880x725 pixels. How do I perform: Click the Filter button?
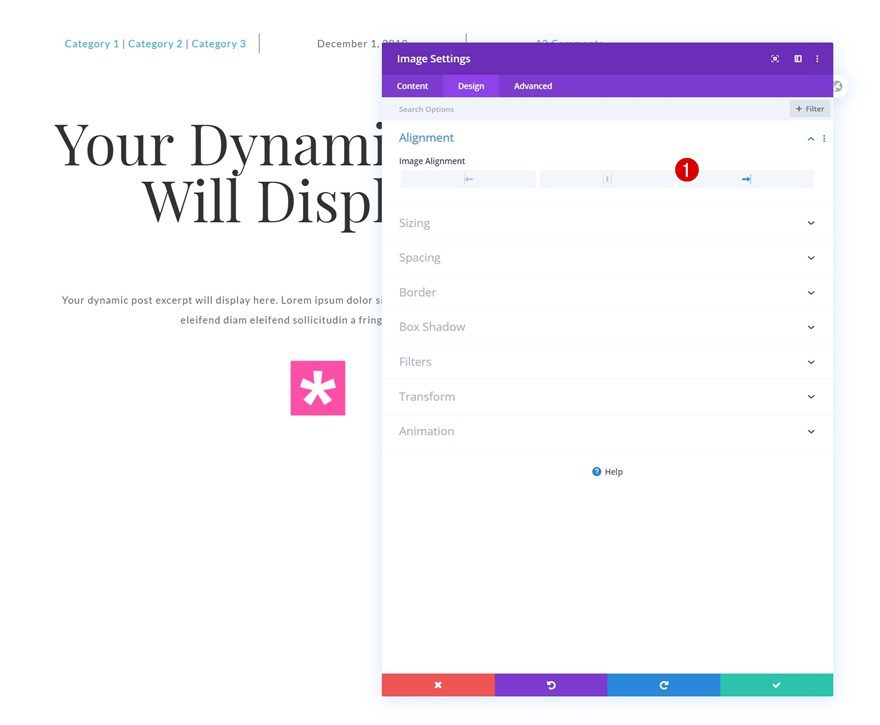(x=809, y=109)
